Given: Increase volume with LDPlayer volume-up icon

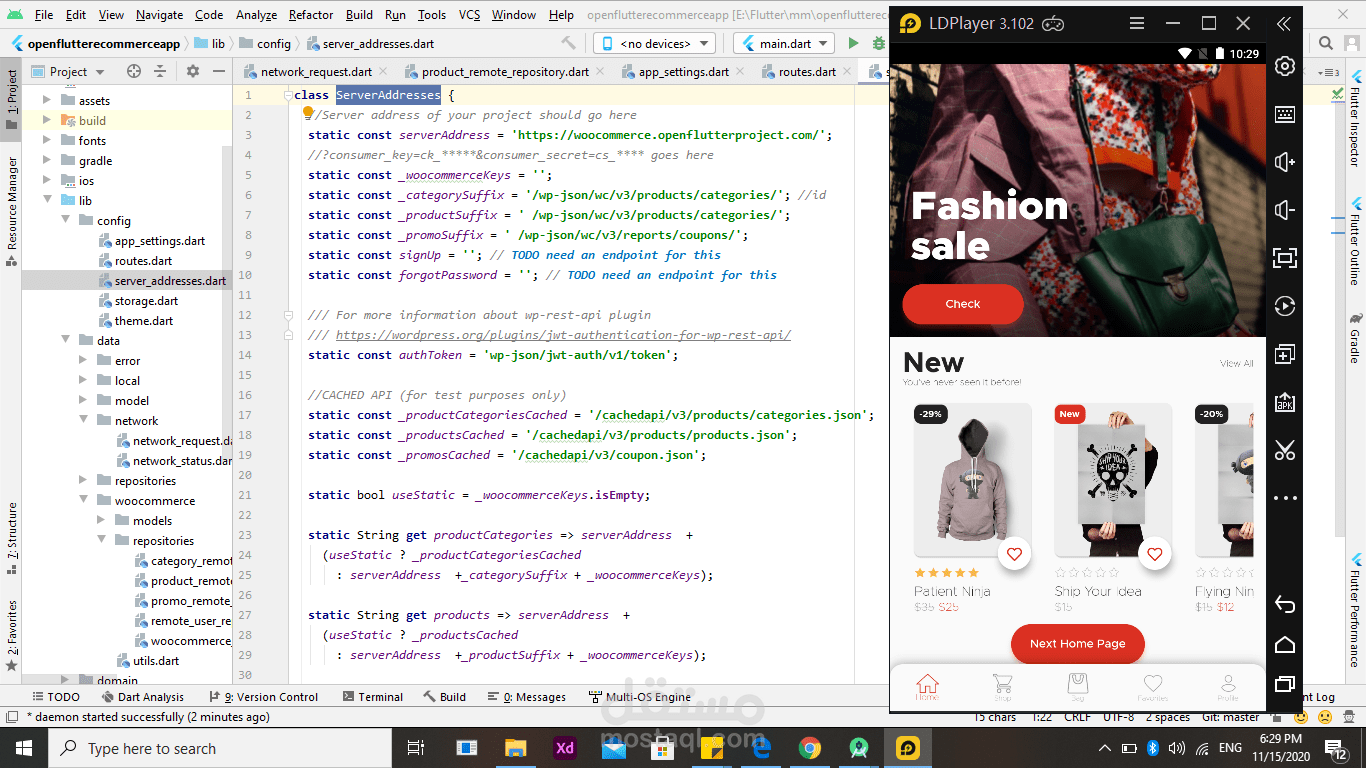Looking at the screenshot, I should [x=1285, y=162].
